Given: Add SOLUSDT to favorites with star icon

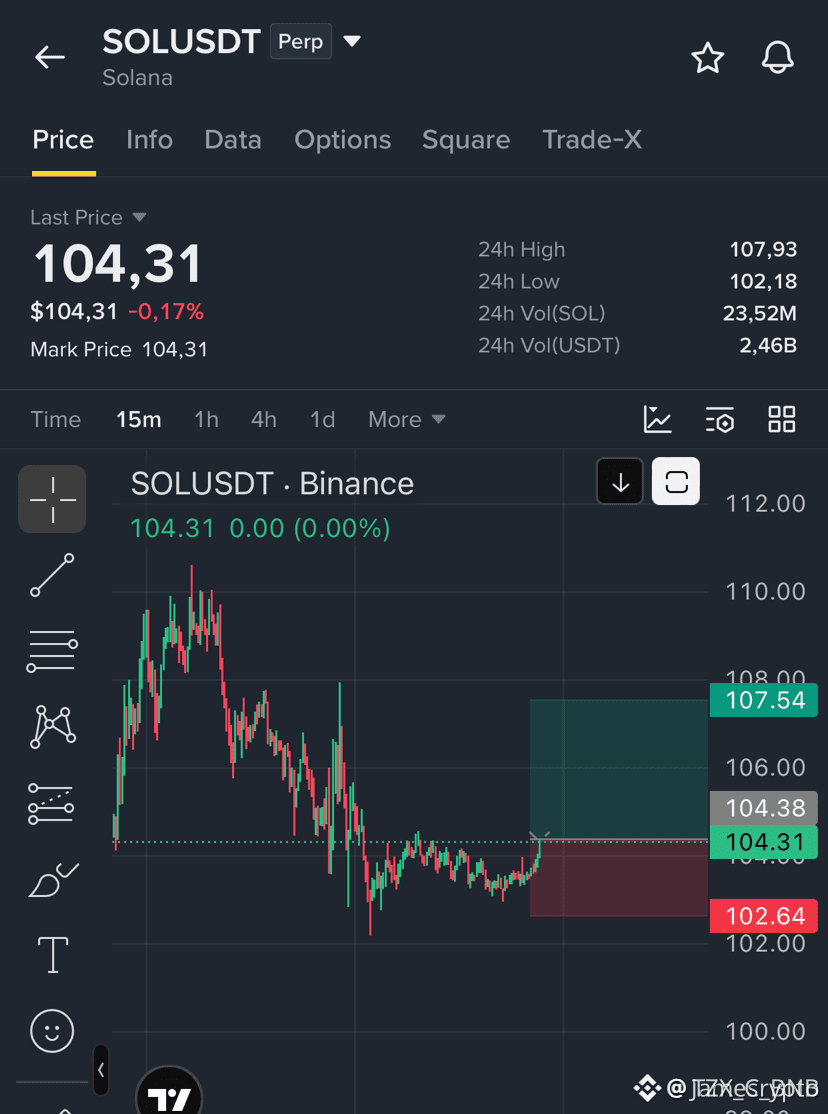Looking at the screenshot, I should point(707,57).
